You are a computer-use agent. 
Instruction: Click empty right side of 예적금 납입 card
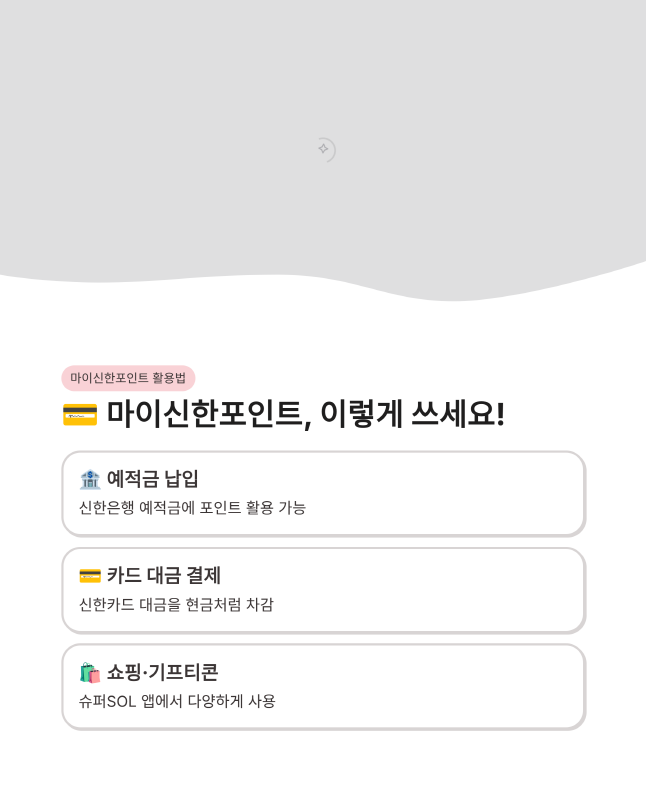[x=464, y=494]
